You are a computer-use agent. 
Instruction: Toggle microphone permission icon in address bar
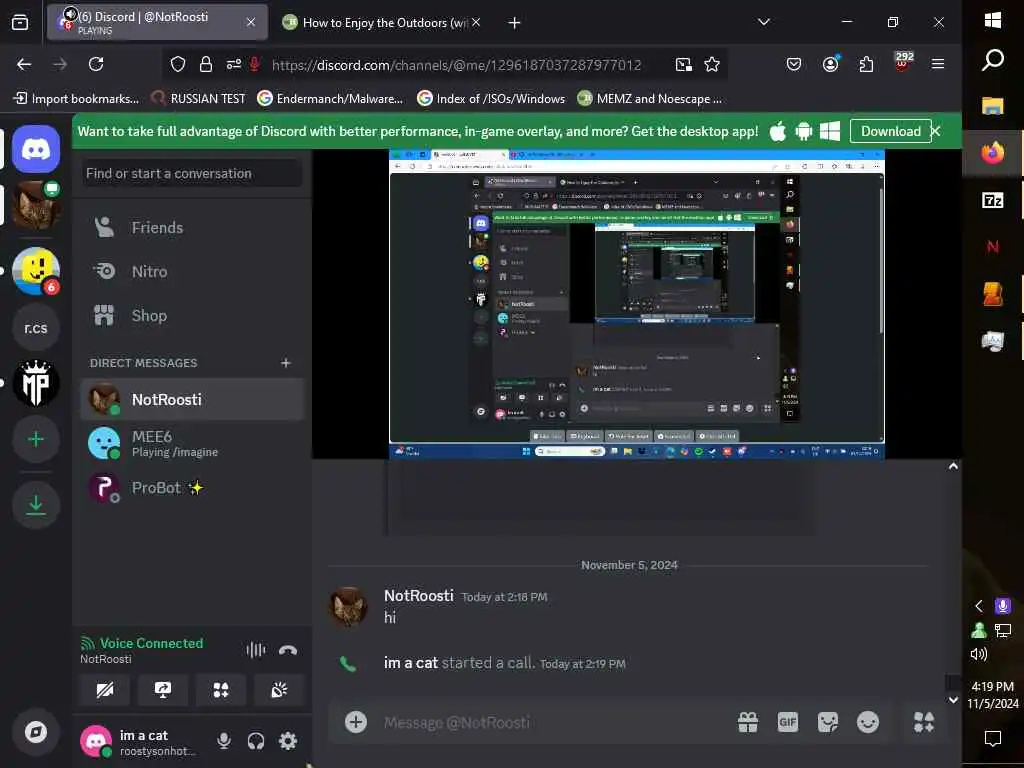255,64
